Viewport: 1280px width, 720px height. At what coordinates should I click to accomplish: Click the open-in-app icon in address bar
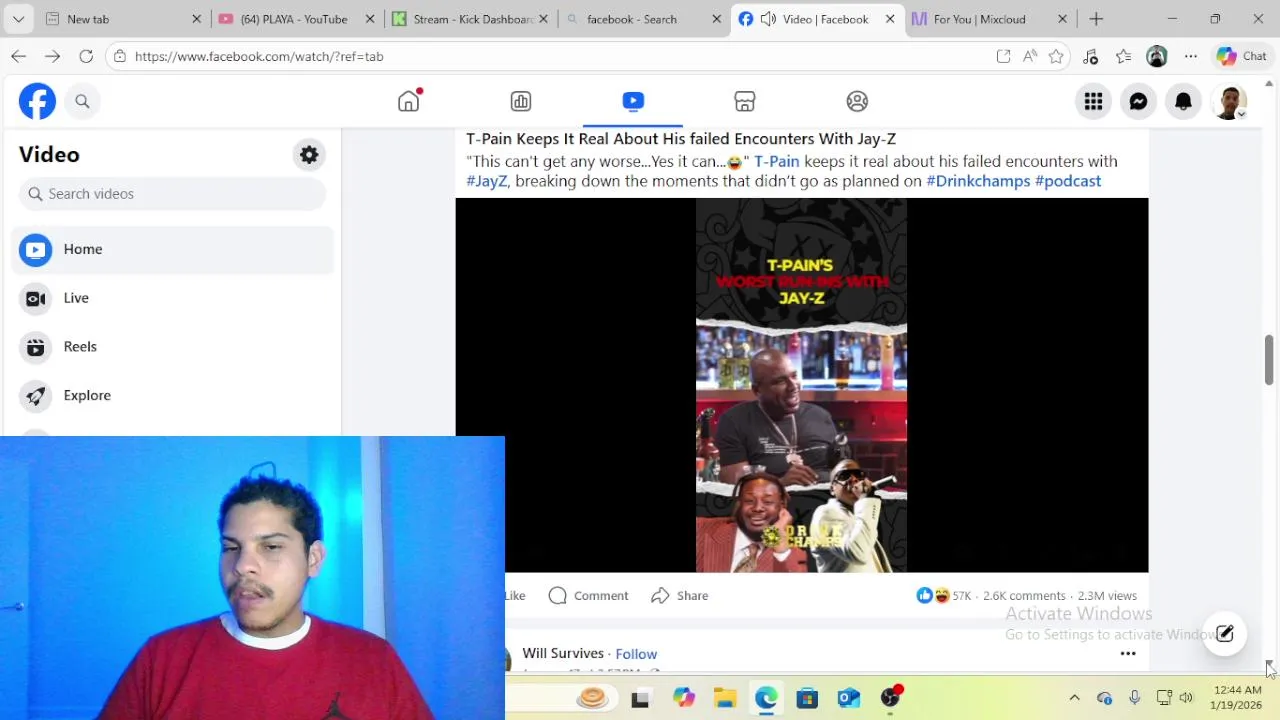(1003, 56)
